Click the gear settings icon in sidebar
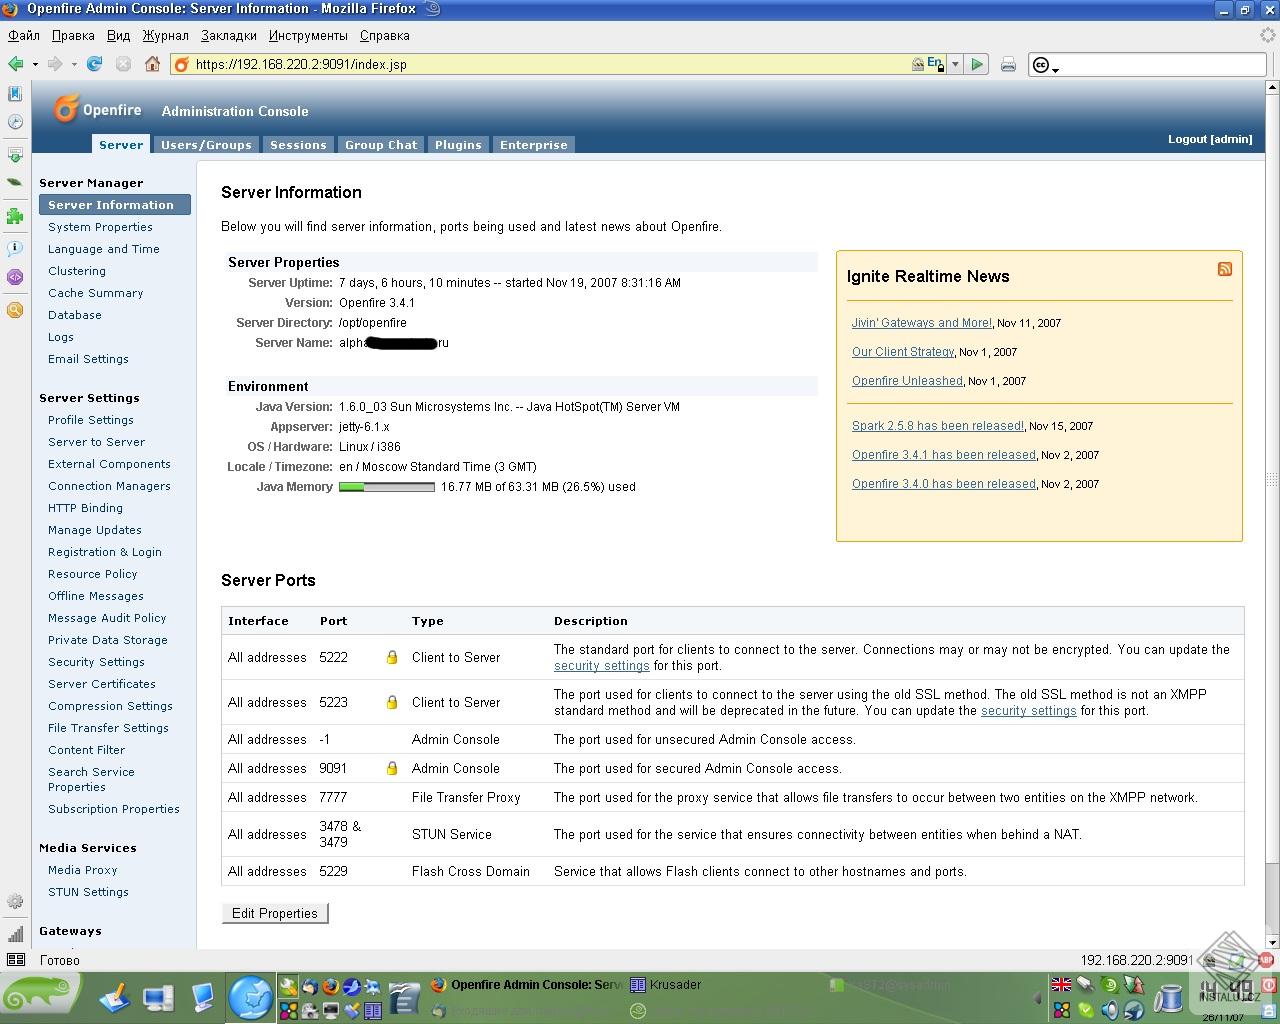Screen dimensions: 1280x1024 [15, 901]
